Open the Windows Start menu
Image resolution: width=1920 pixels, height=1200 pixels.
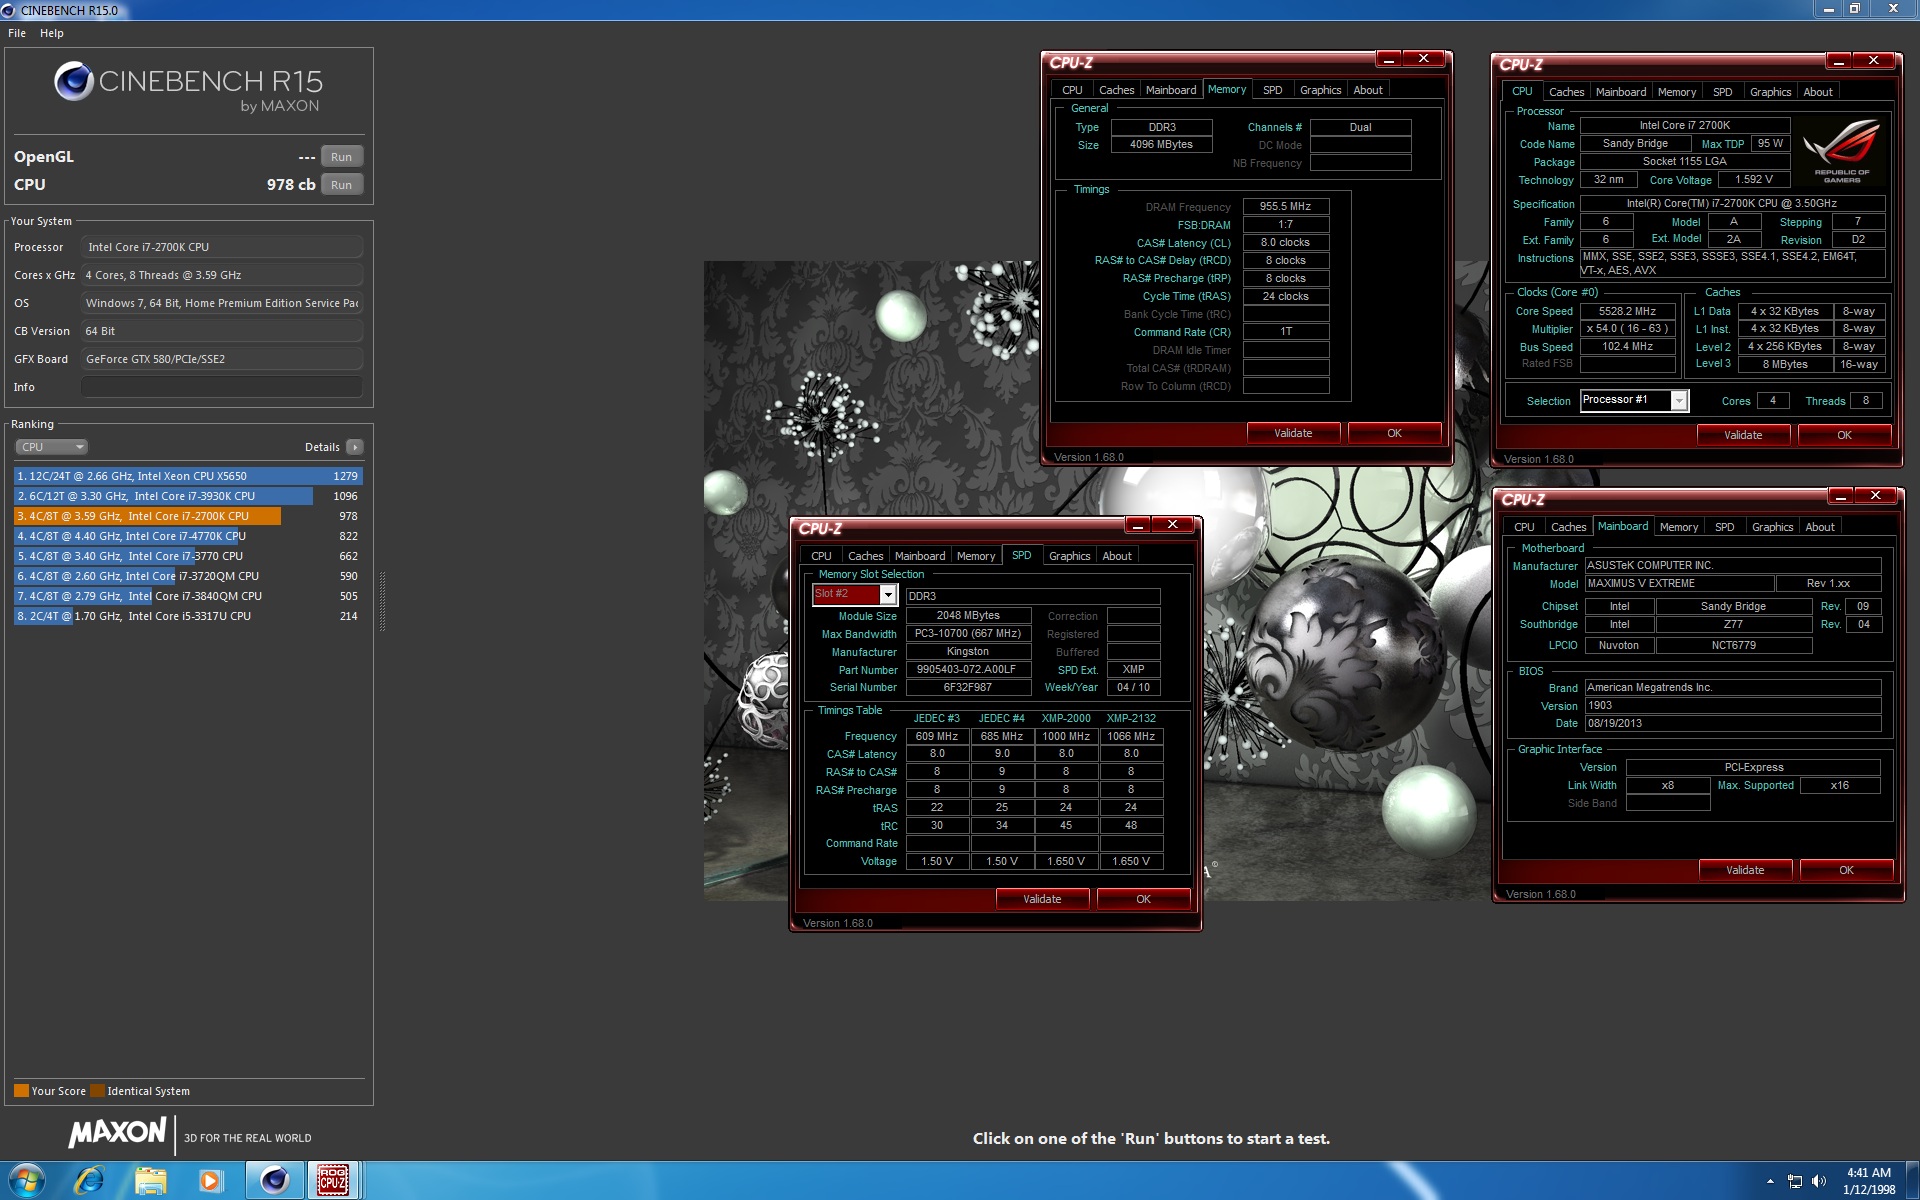click(x=27, y=1181)
